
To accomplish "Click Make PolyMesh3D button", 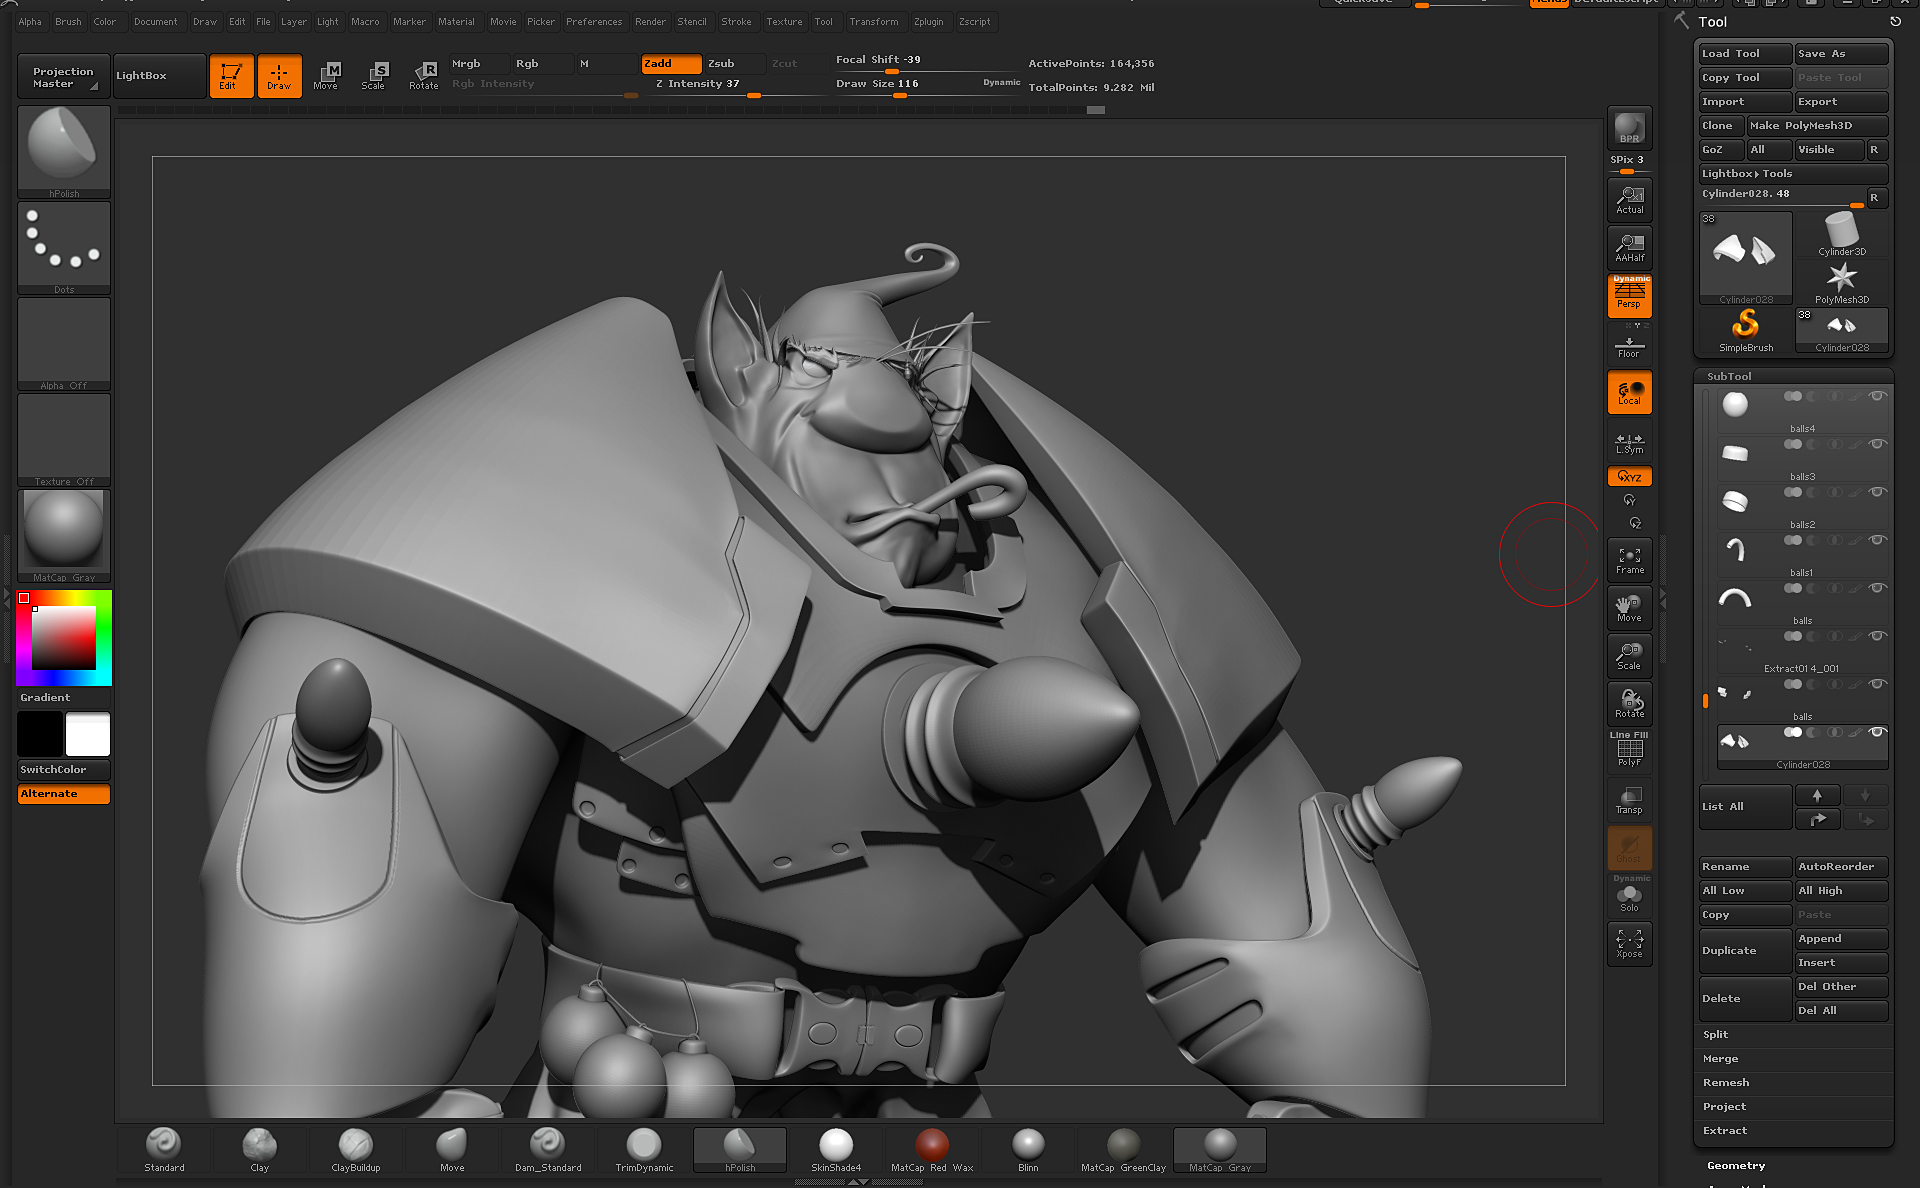I will tap(1817, 126).
